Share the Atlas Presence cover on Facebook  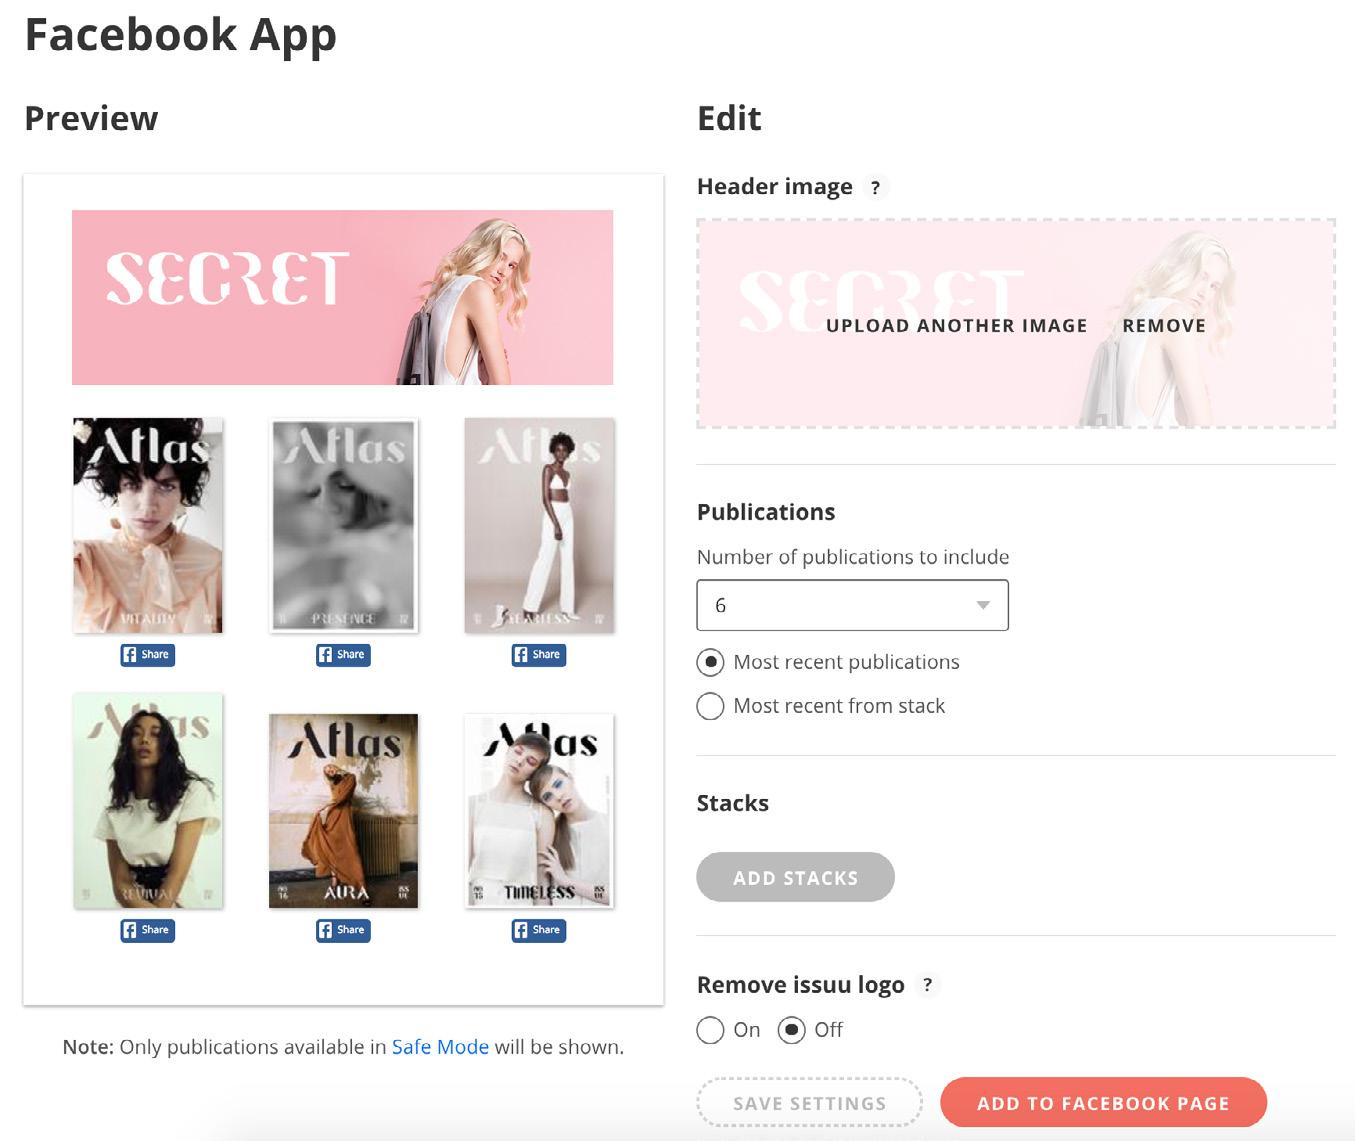click(343, 655)
